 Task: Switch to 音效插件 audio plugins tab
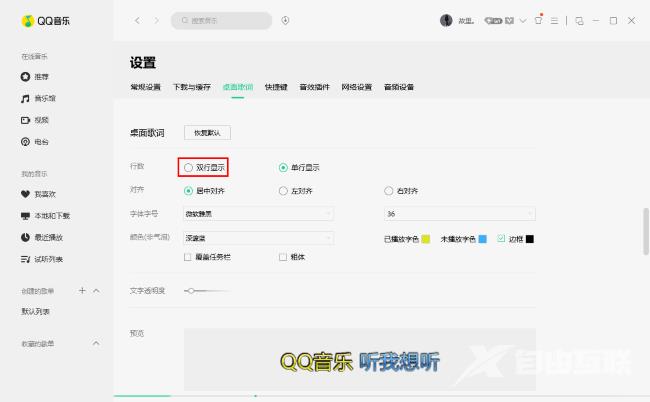coord(315,87)
